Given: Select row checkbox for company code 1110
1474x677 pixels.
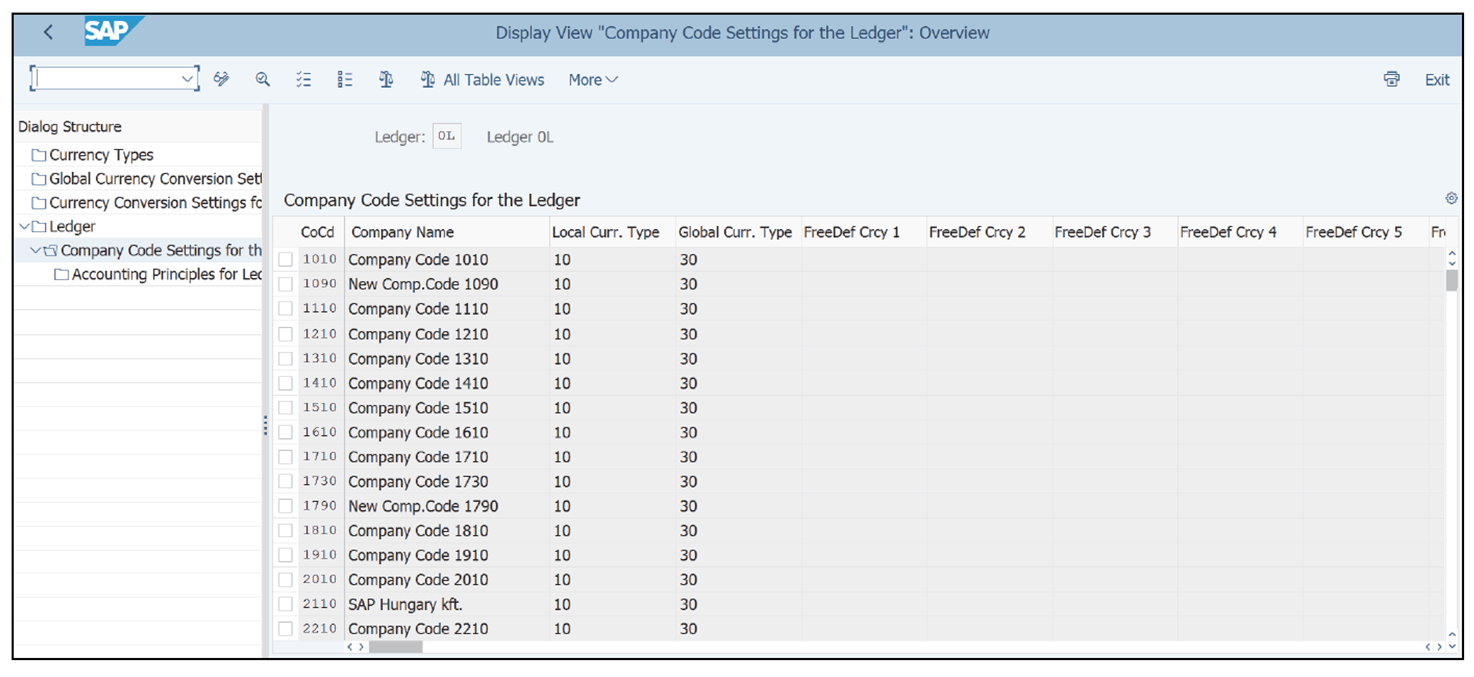Looking at the screenshot, I should click(x=286, y=309).
